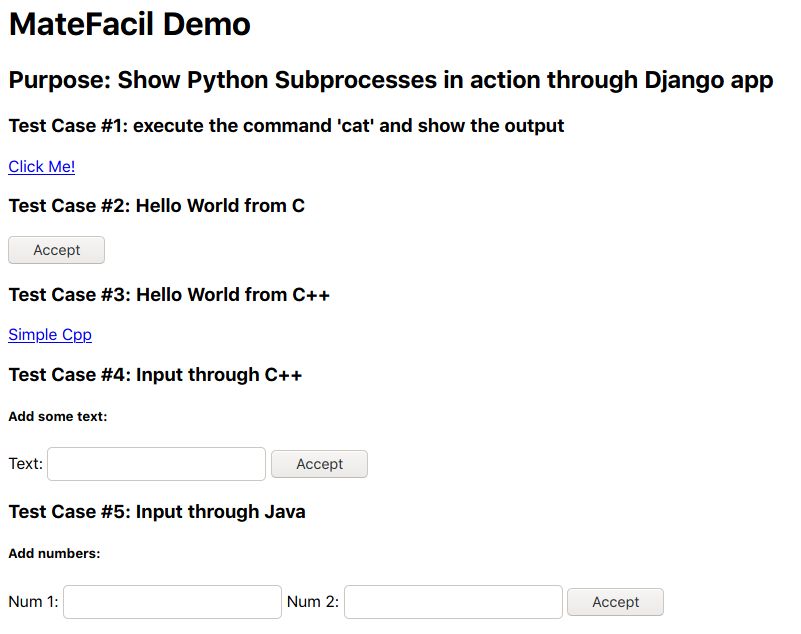Click the 'Num 2:' field label

point(313,602)
